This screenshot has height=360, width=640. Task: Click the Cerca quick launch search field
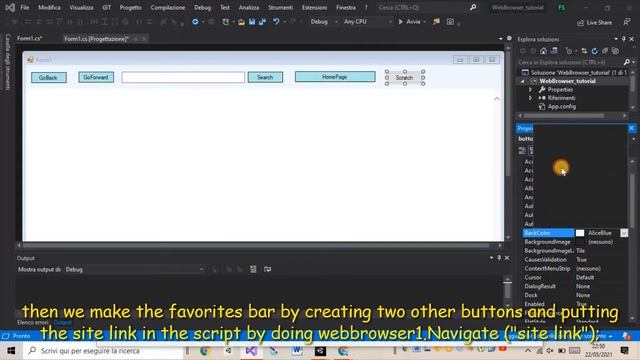(x=422, y=7)
